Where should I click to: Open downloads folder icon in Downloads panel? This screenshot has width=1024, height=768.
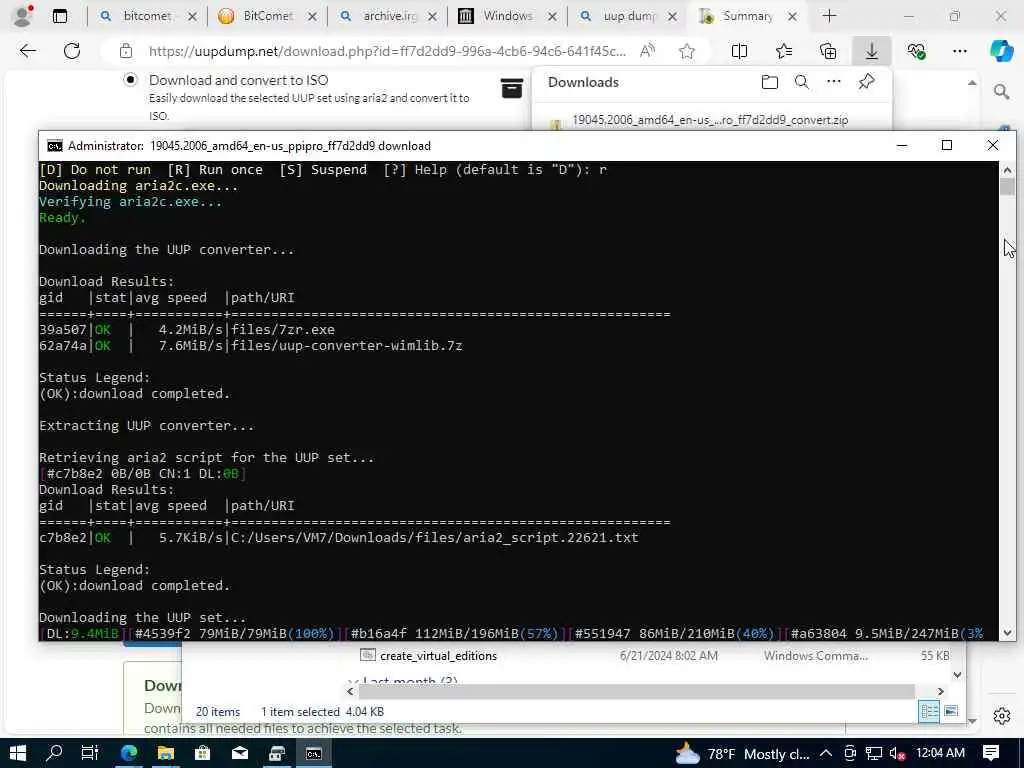[770, 82]
